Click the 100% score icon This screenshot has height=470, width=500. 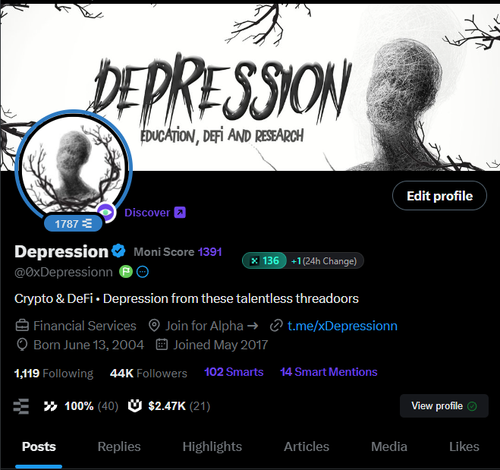click(50, 406)
